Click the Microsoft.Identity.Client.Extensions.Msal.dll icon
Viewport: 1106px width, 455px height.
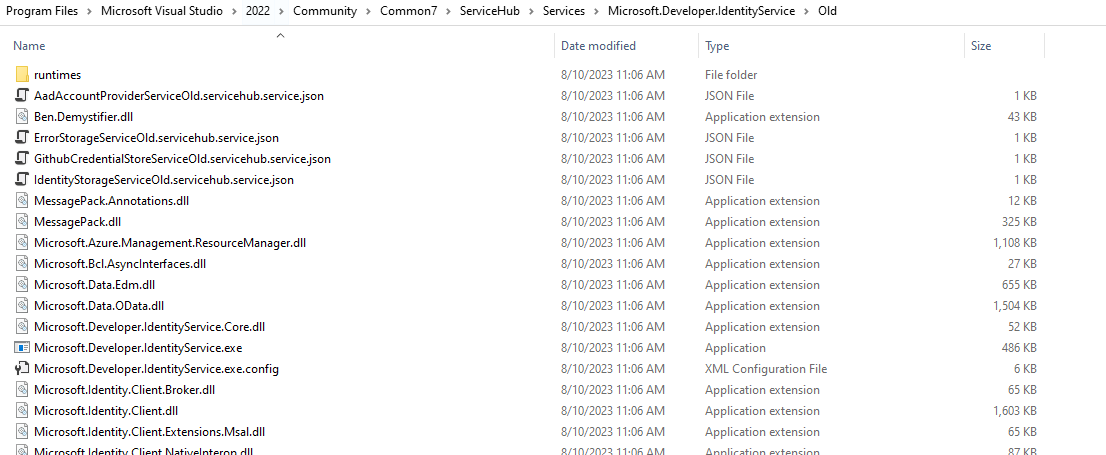22,432
